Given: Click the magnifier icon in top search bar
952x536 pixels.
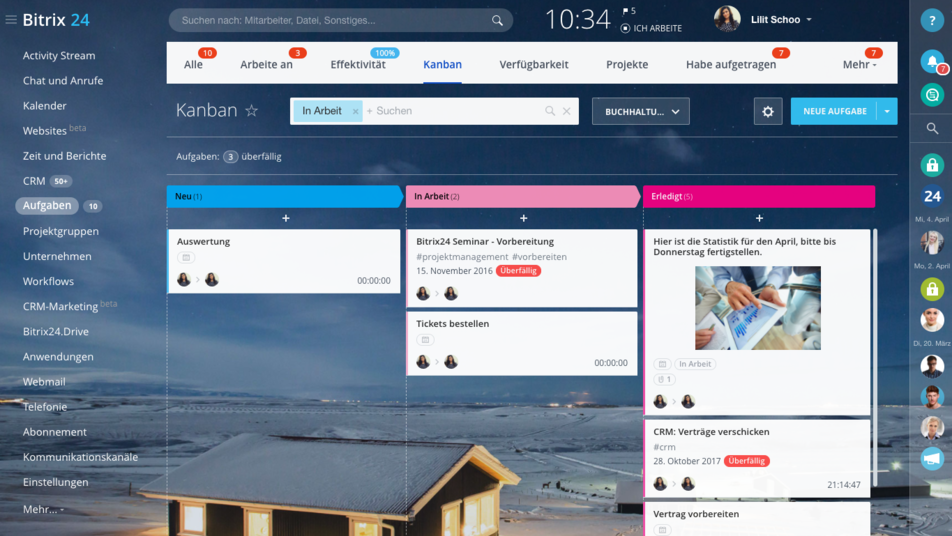Looking at the screenshot, I should coord(497,20).
